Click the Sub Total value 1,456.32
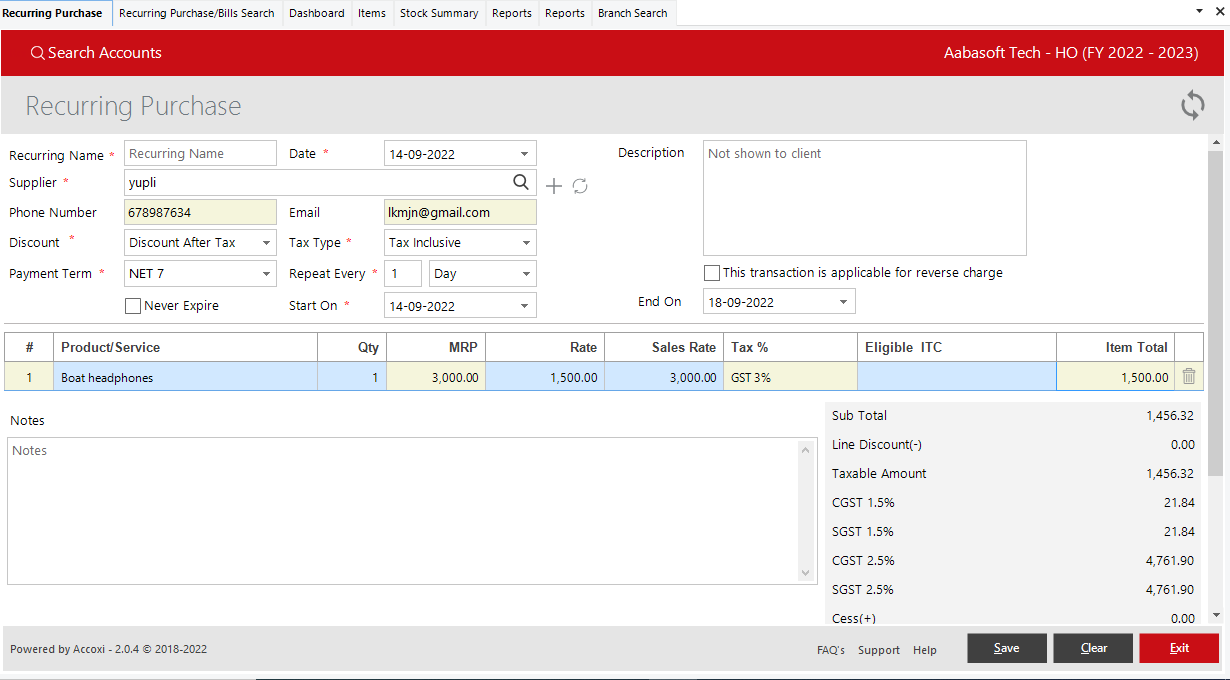 pos(1170,416)
